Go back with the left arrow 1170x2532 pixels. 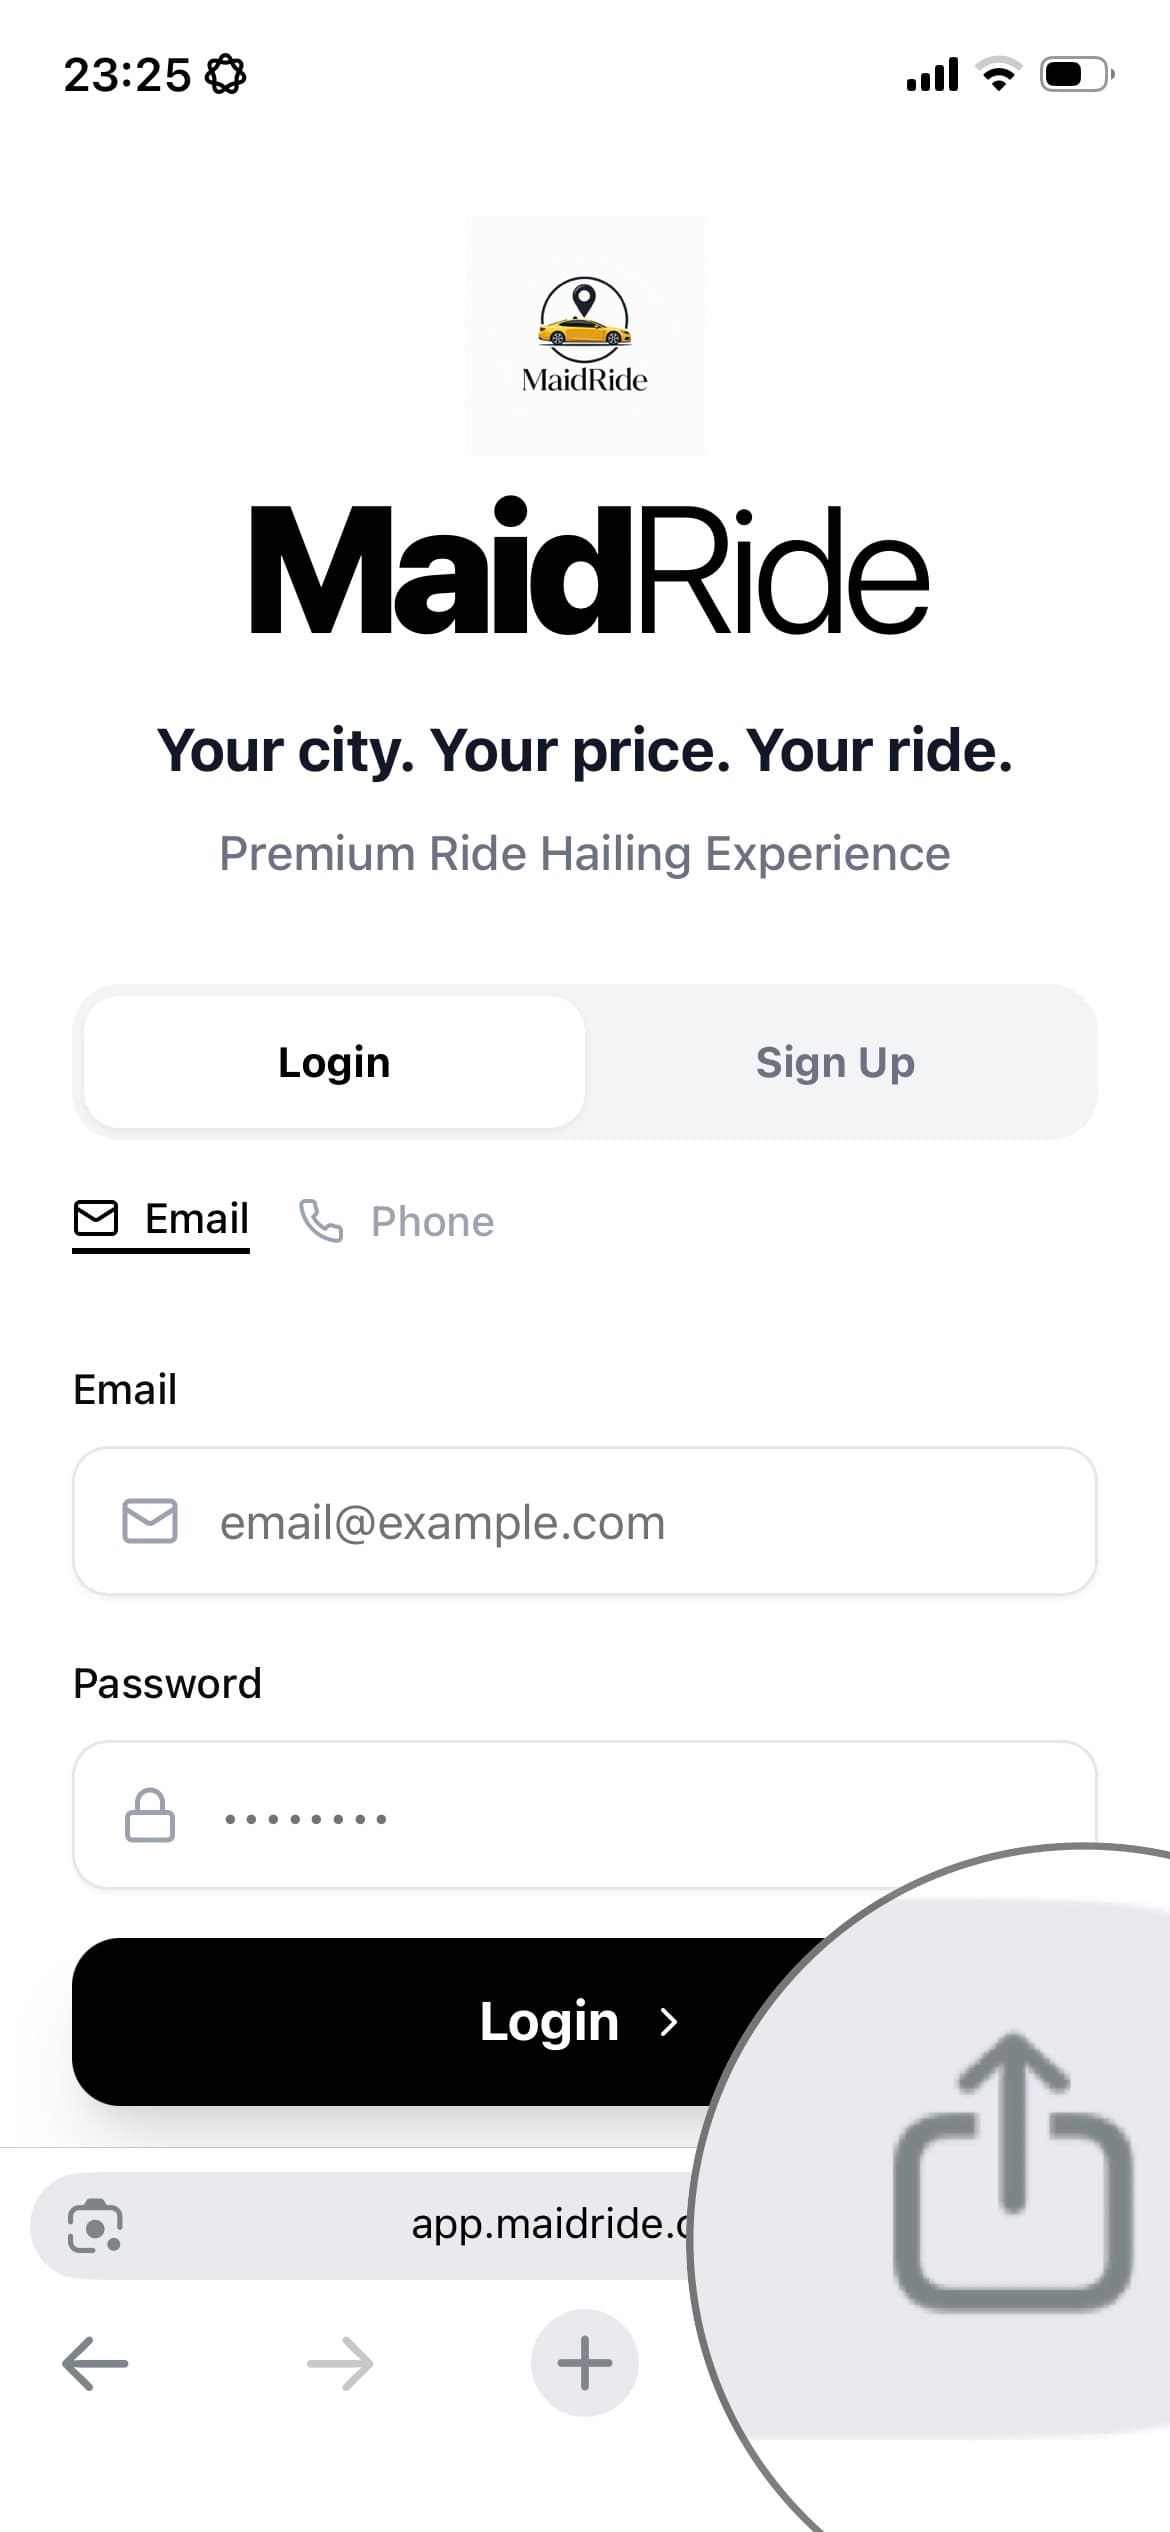95,2364
